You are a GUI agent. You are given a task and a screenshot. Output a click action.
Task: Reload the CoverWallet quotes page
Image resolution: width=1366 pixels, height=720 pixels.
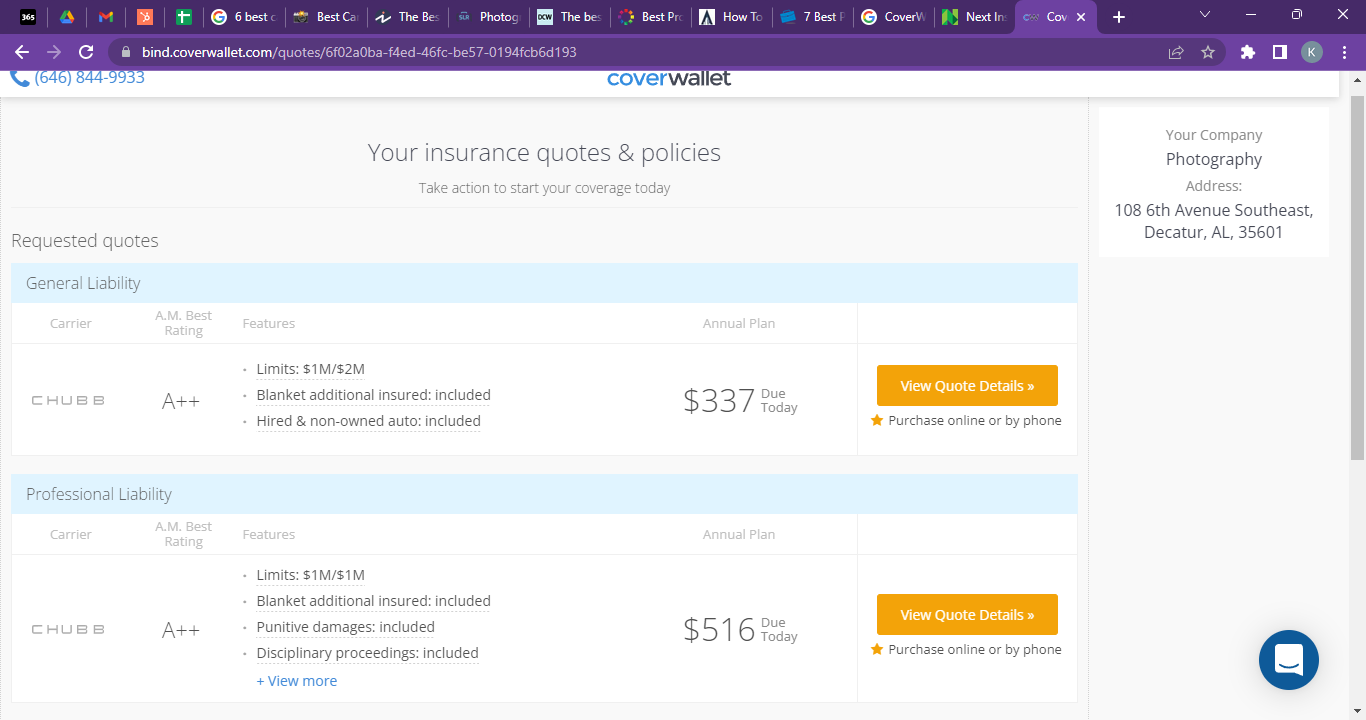[86, 52]
